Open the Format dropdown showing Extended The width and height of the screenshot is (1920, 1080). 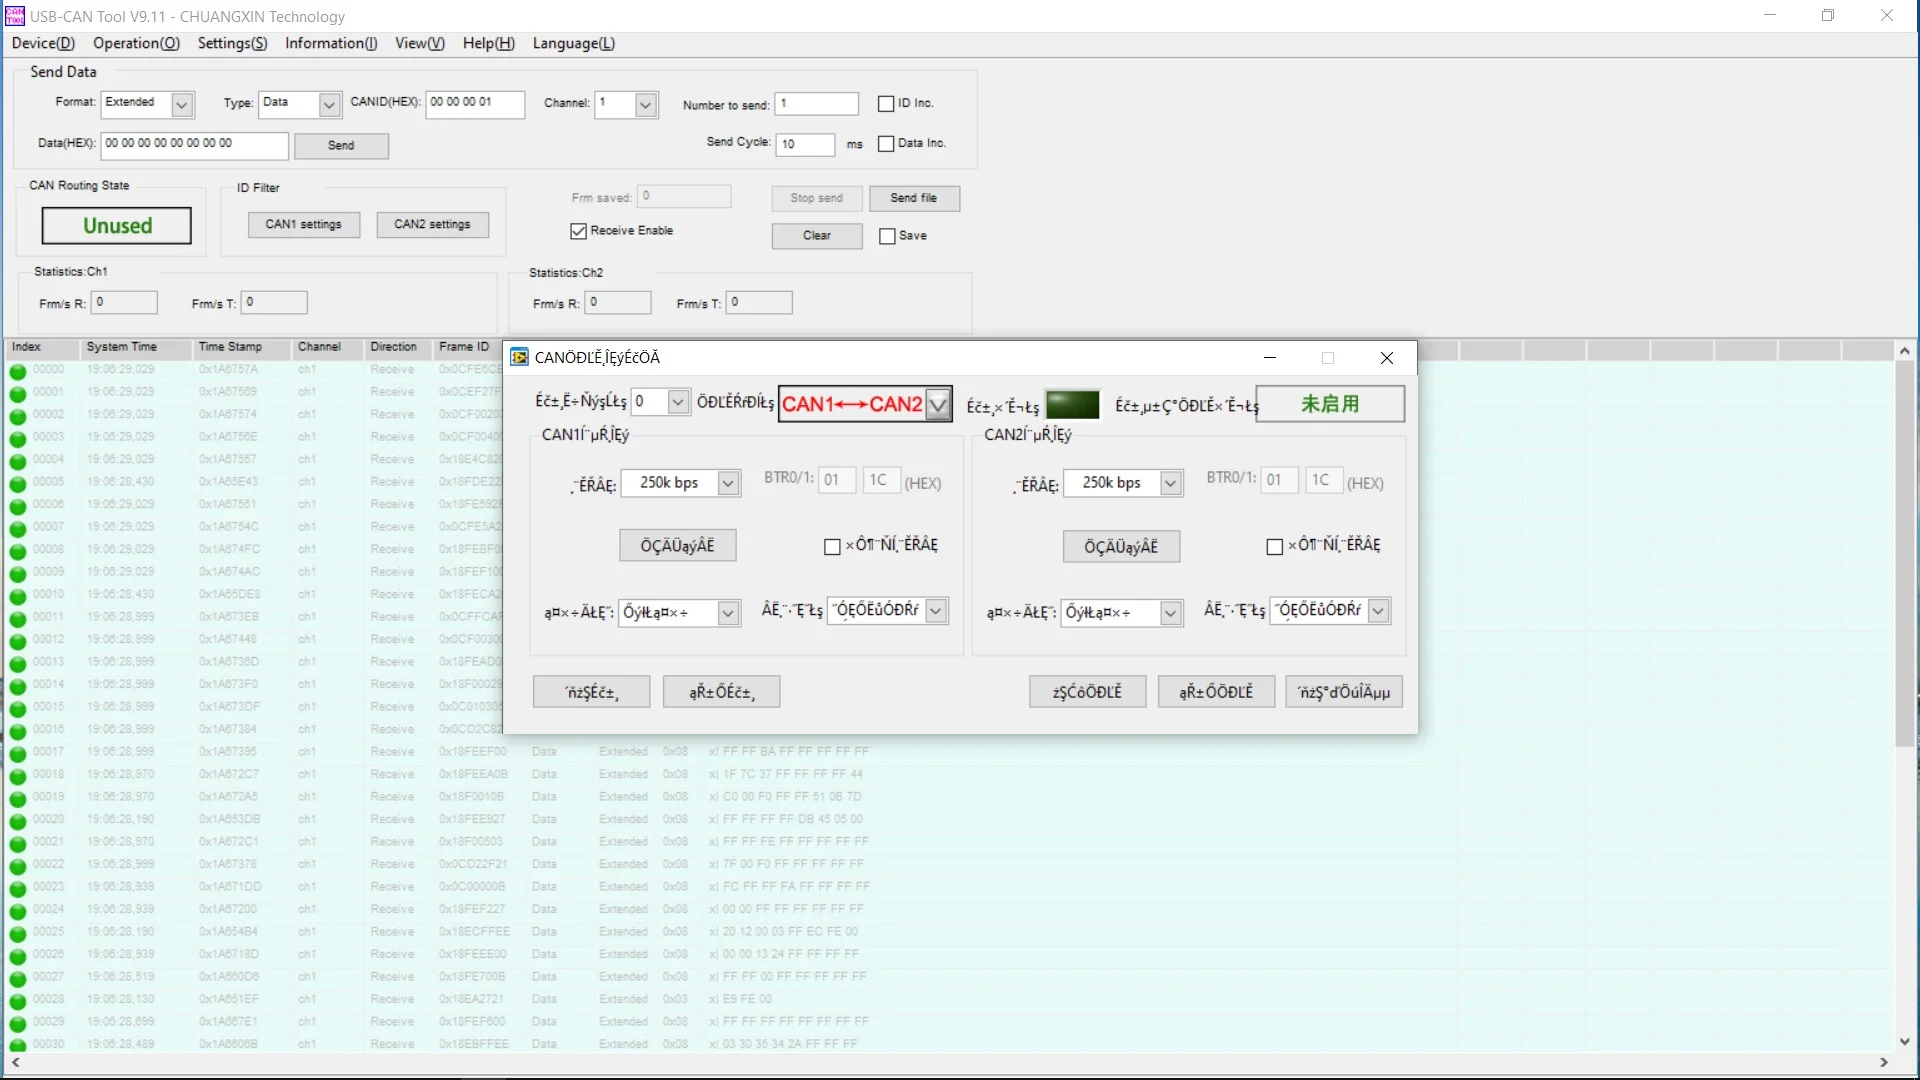[182, 104]
